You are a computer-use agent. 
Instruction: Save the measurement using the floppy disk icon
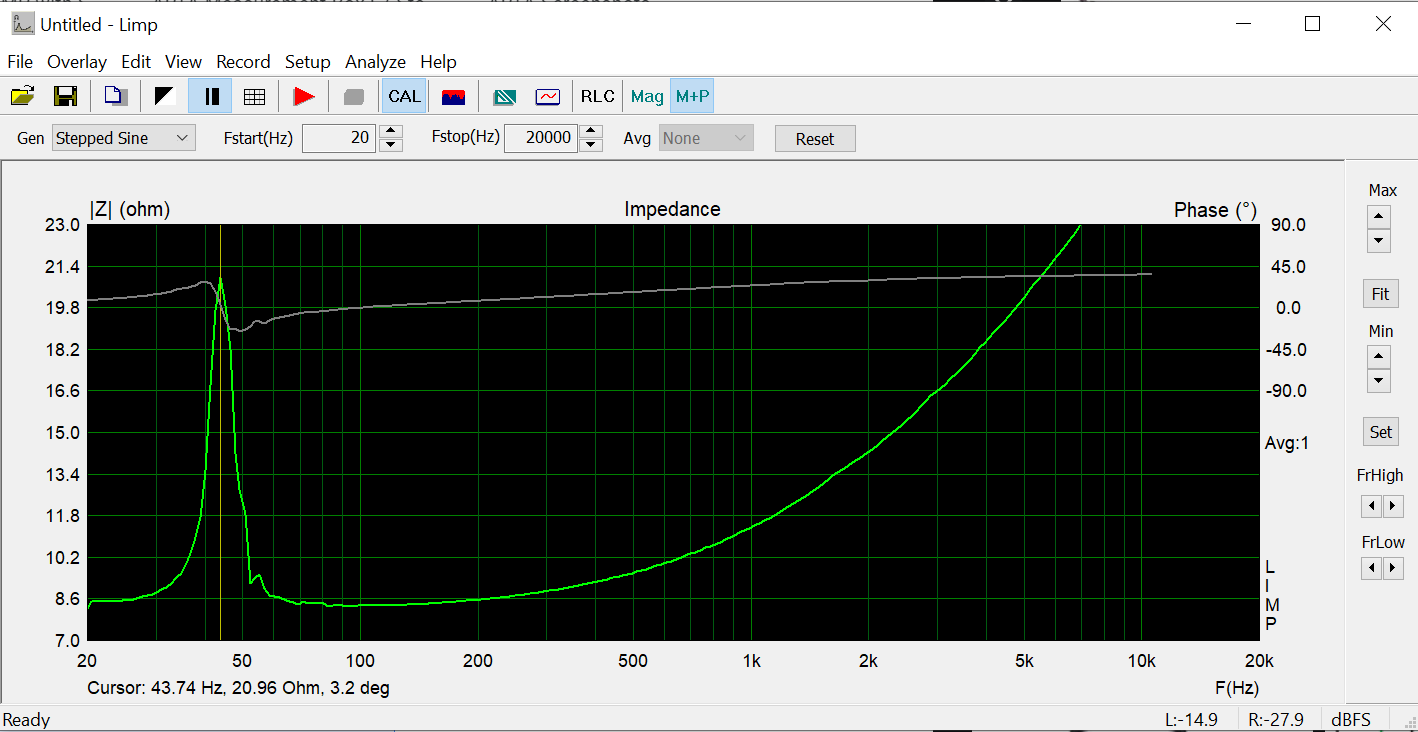coord(65,96)
